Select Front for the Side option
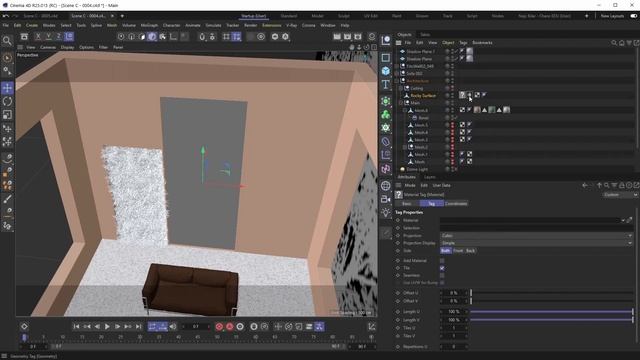Screen dimensions: 640x360 [458, 251]
